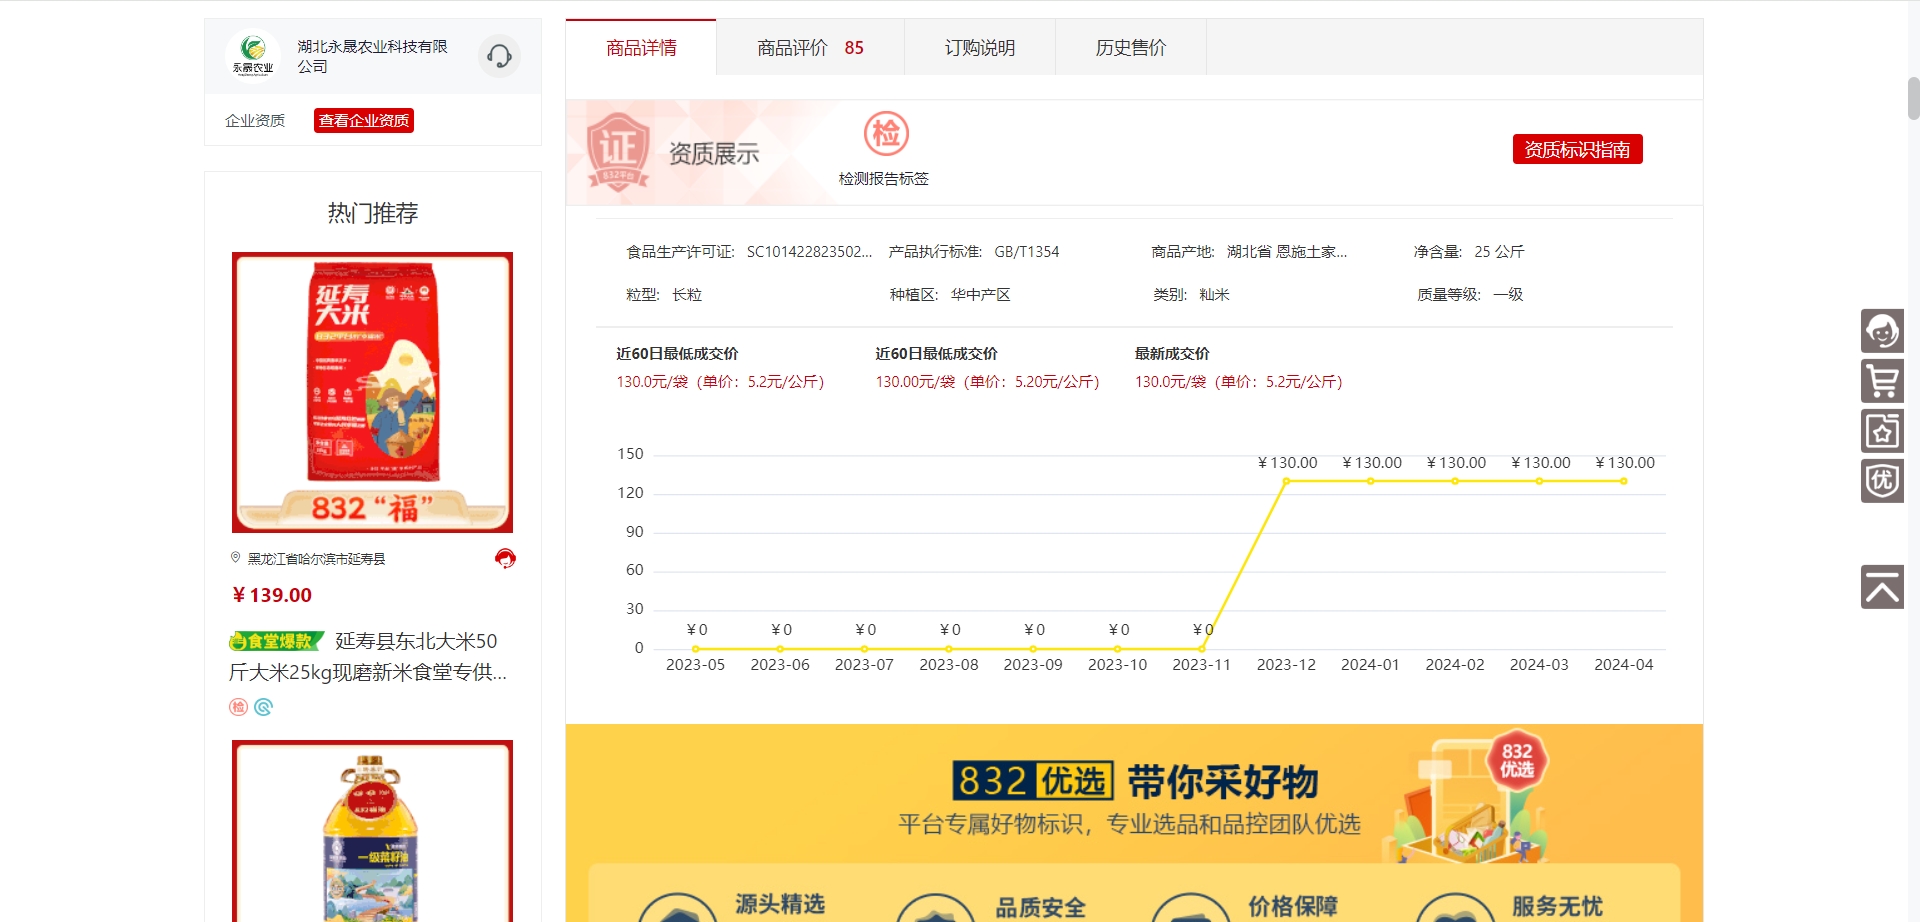Click the red chat icon beside 黑龙江省哈尔滨市延寿县
Image resolution: width=1920 pixels, height=922 pixels.
point(505,558)
